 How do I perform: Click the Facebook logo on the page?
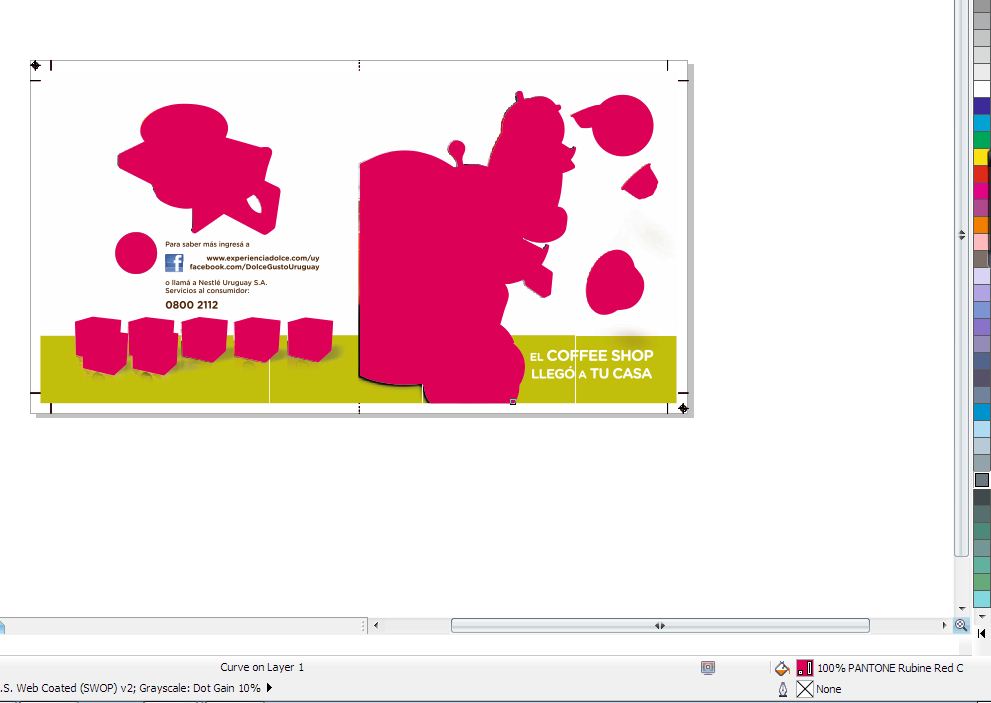pos(174,262)
